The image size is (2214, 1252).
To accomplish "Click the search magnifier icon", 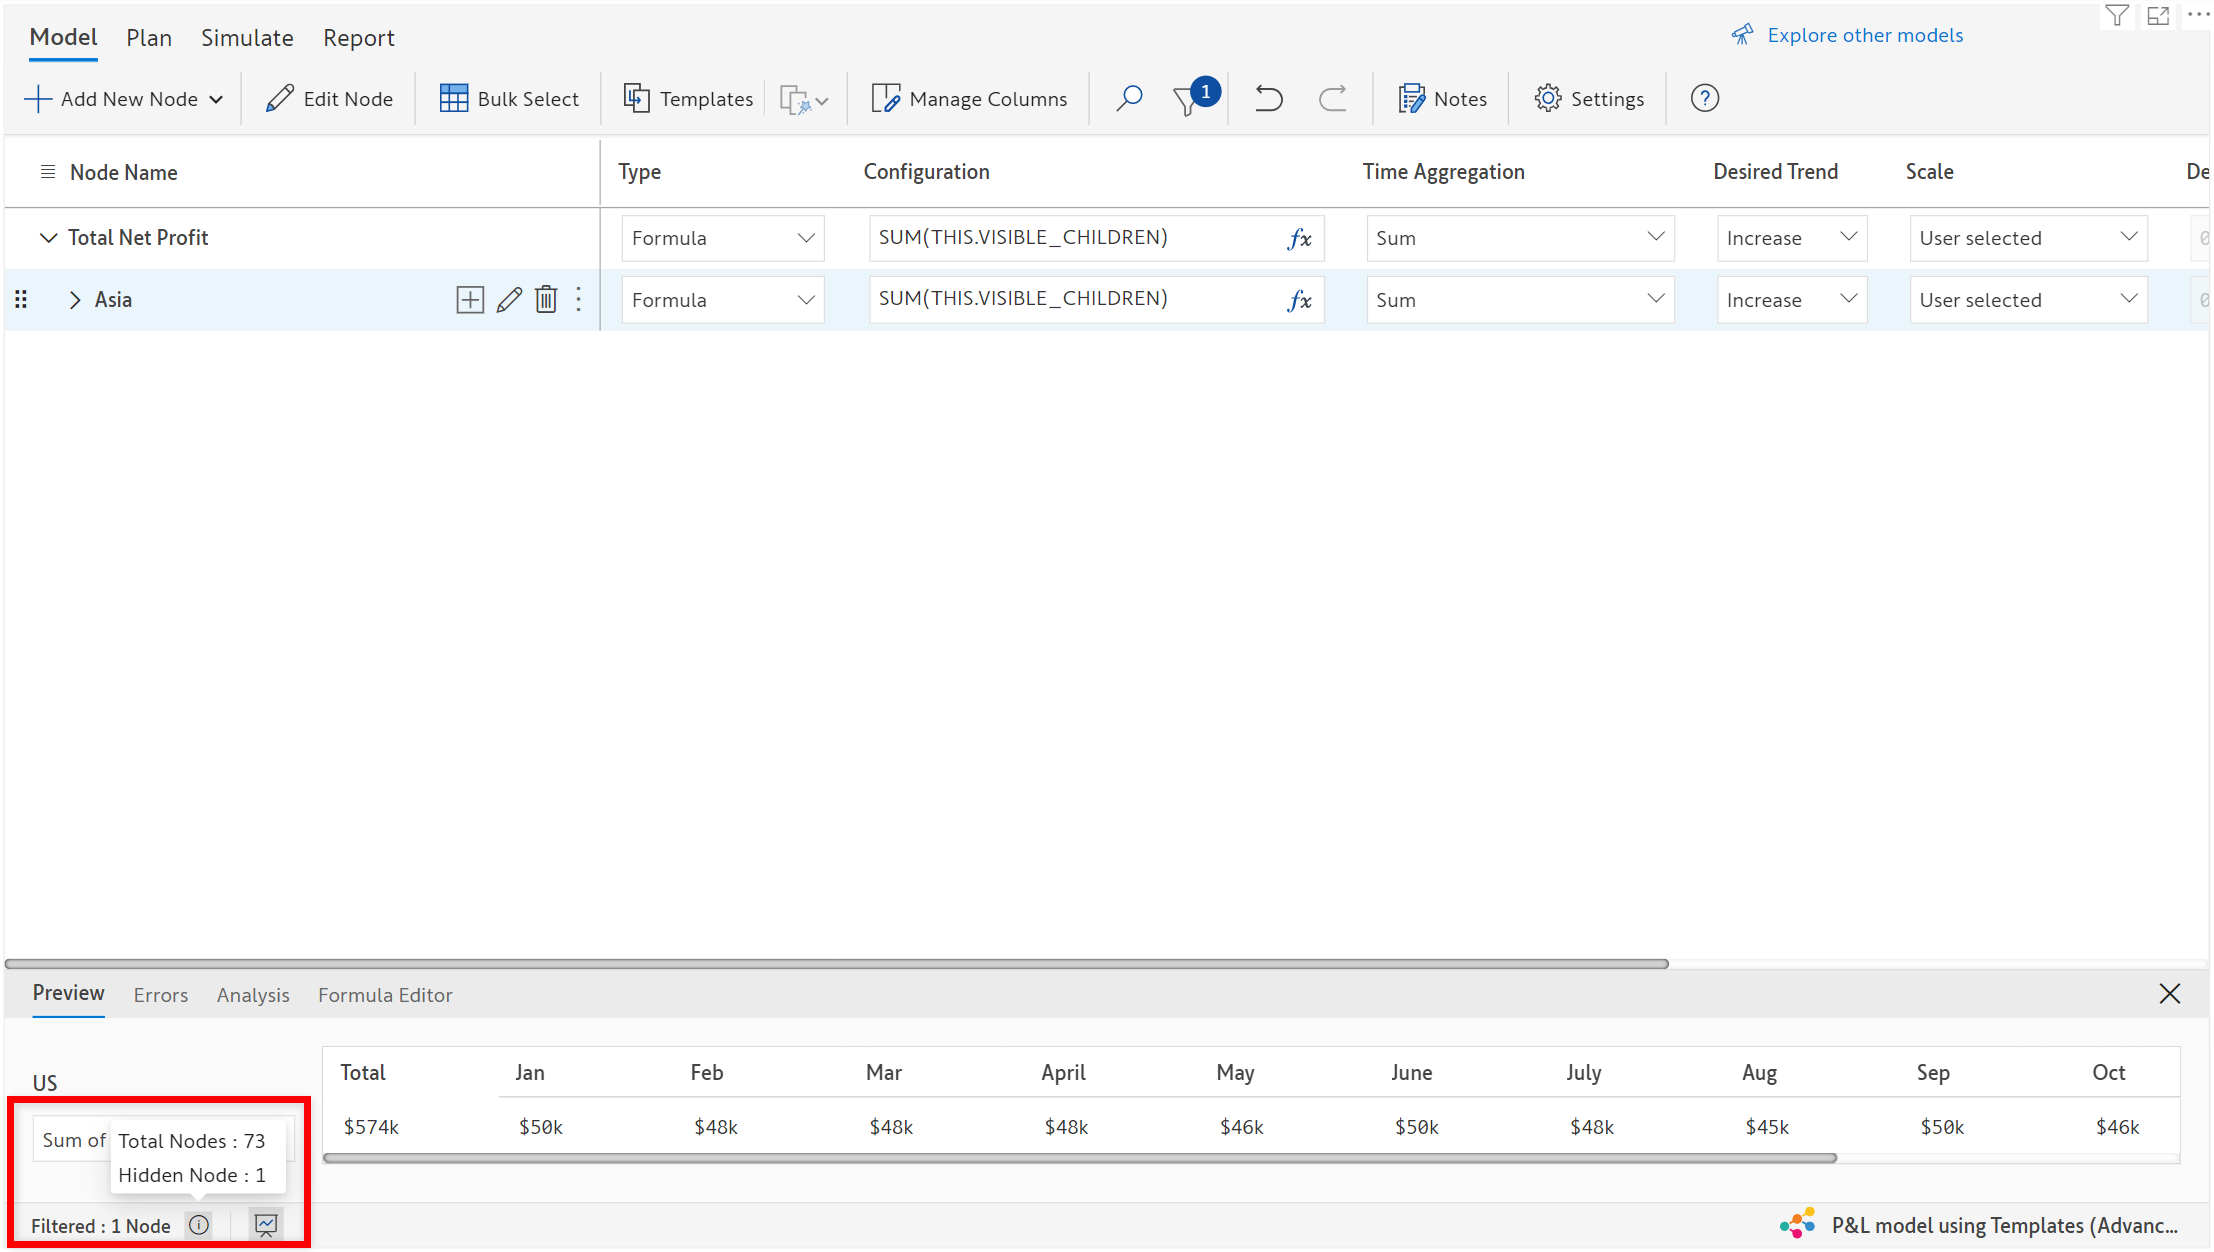I will [x=1129, y=98].
